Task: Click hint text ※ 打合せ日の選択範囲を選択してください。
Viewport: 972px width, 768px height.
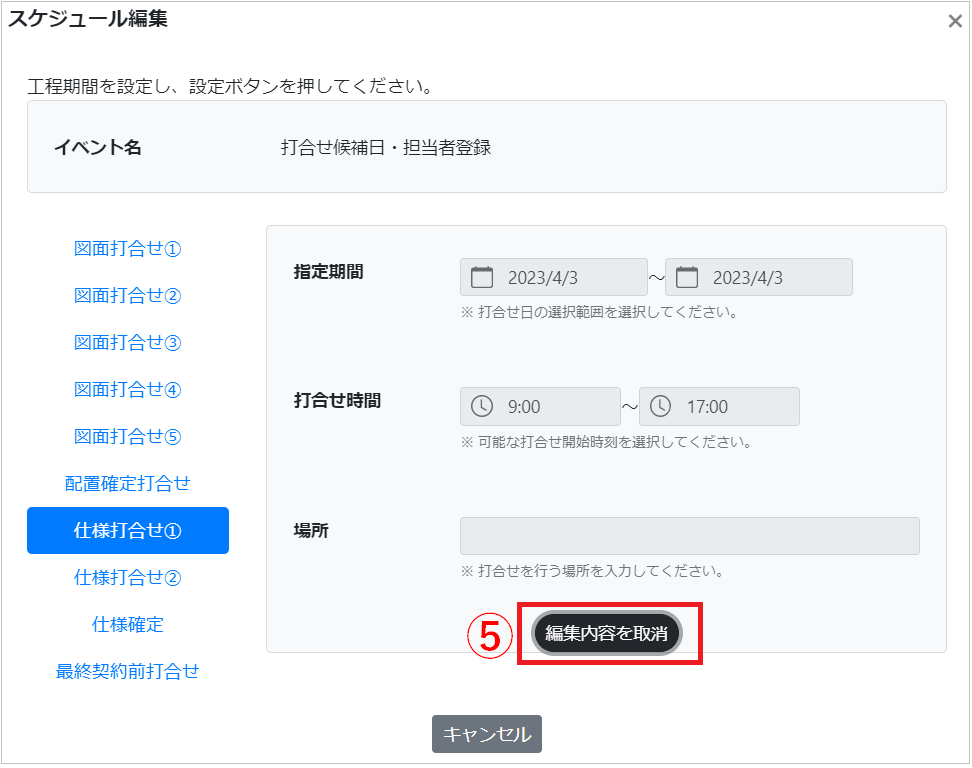Action: 599,312
